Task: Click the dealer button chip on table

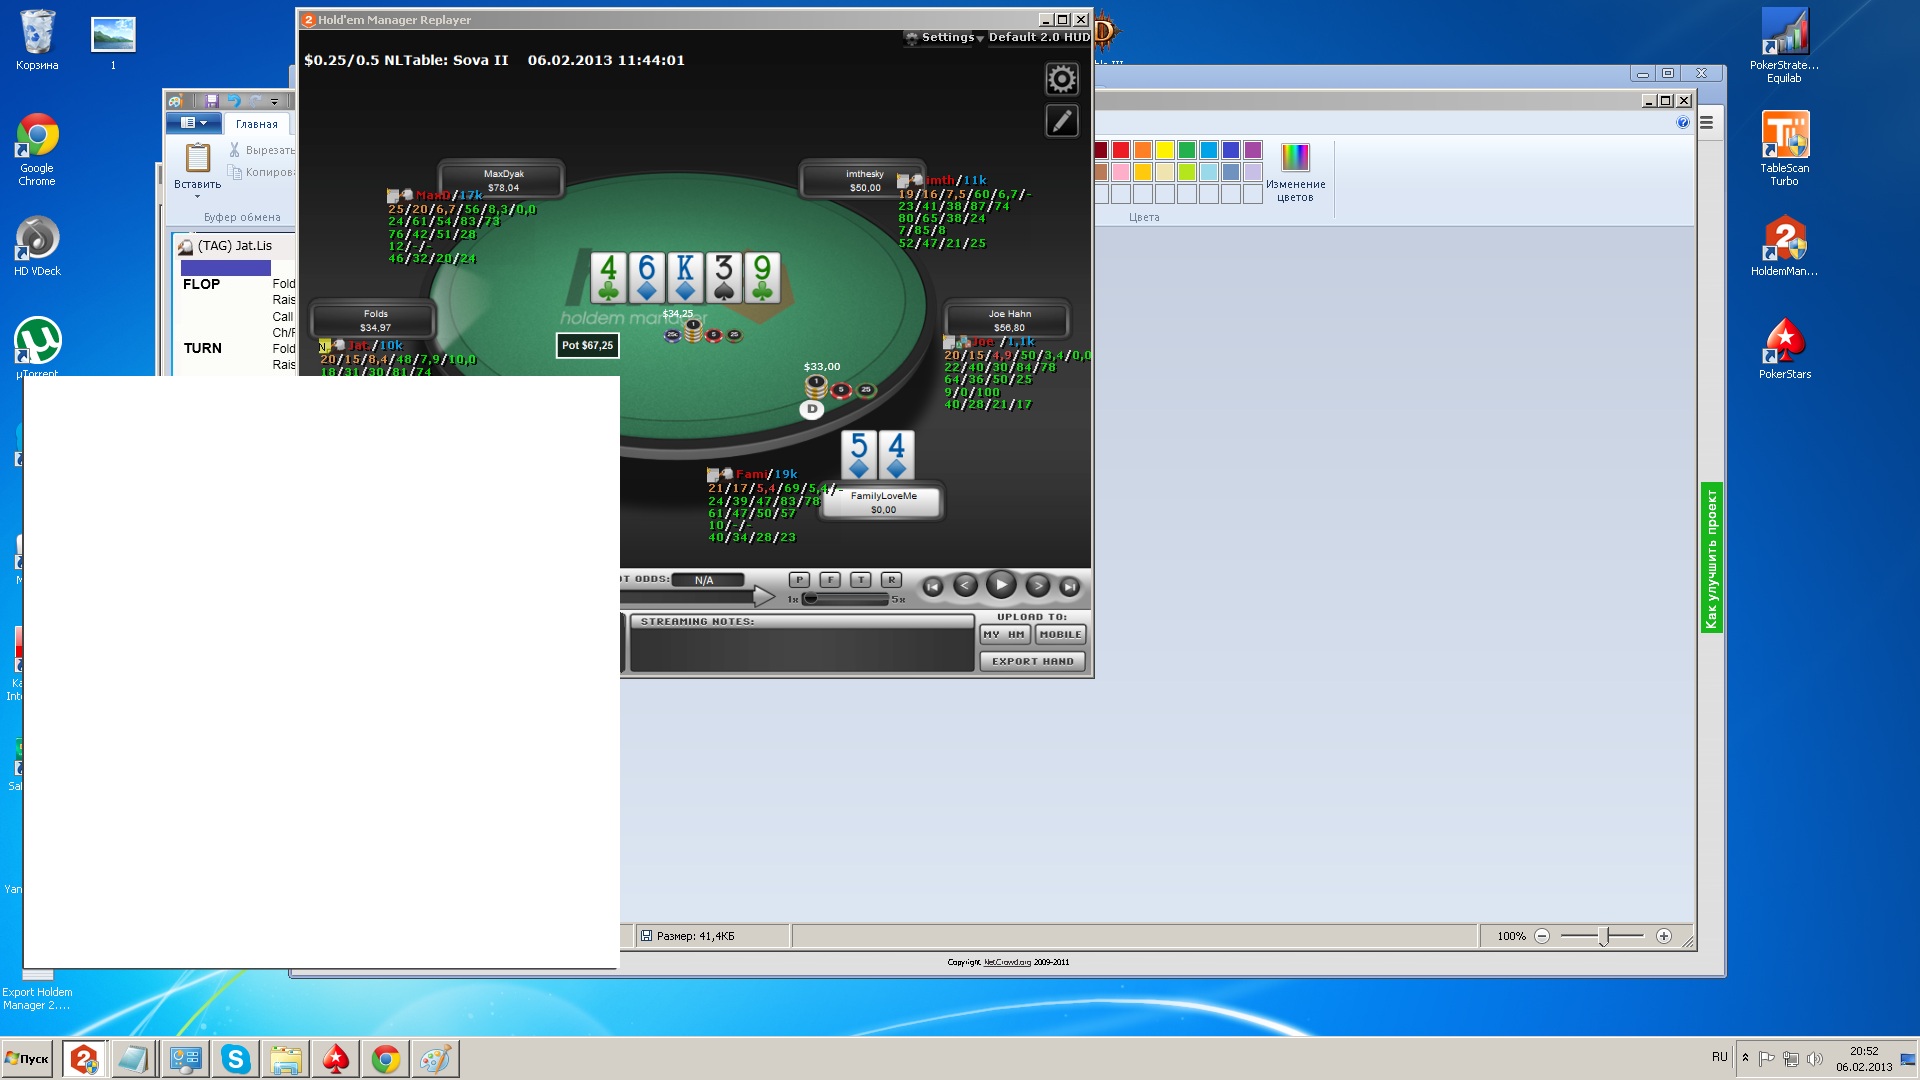Action: coord(812,409)
